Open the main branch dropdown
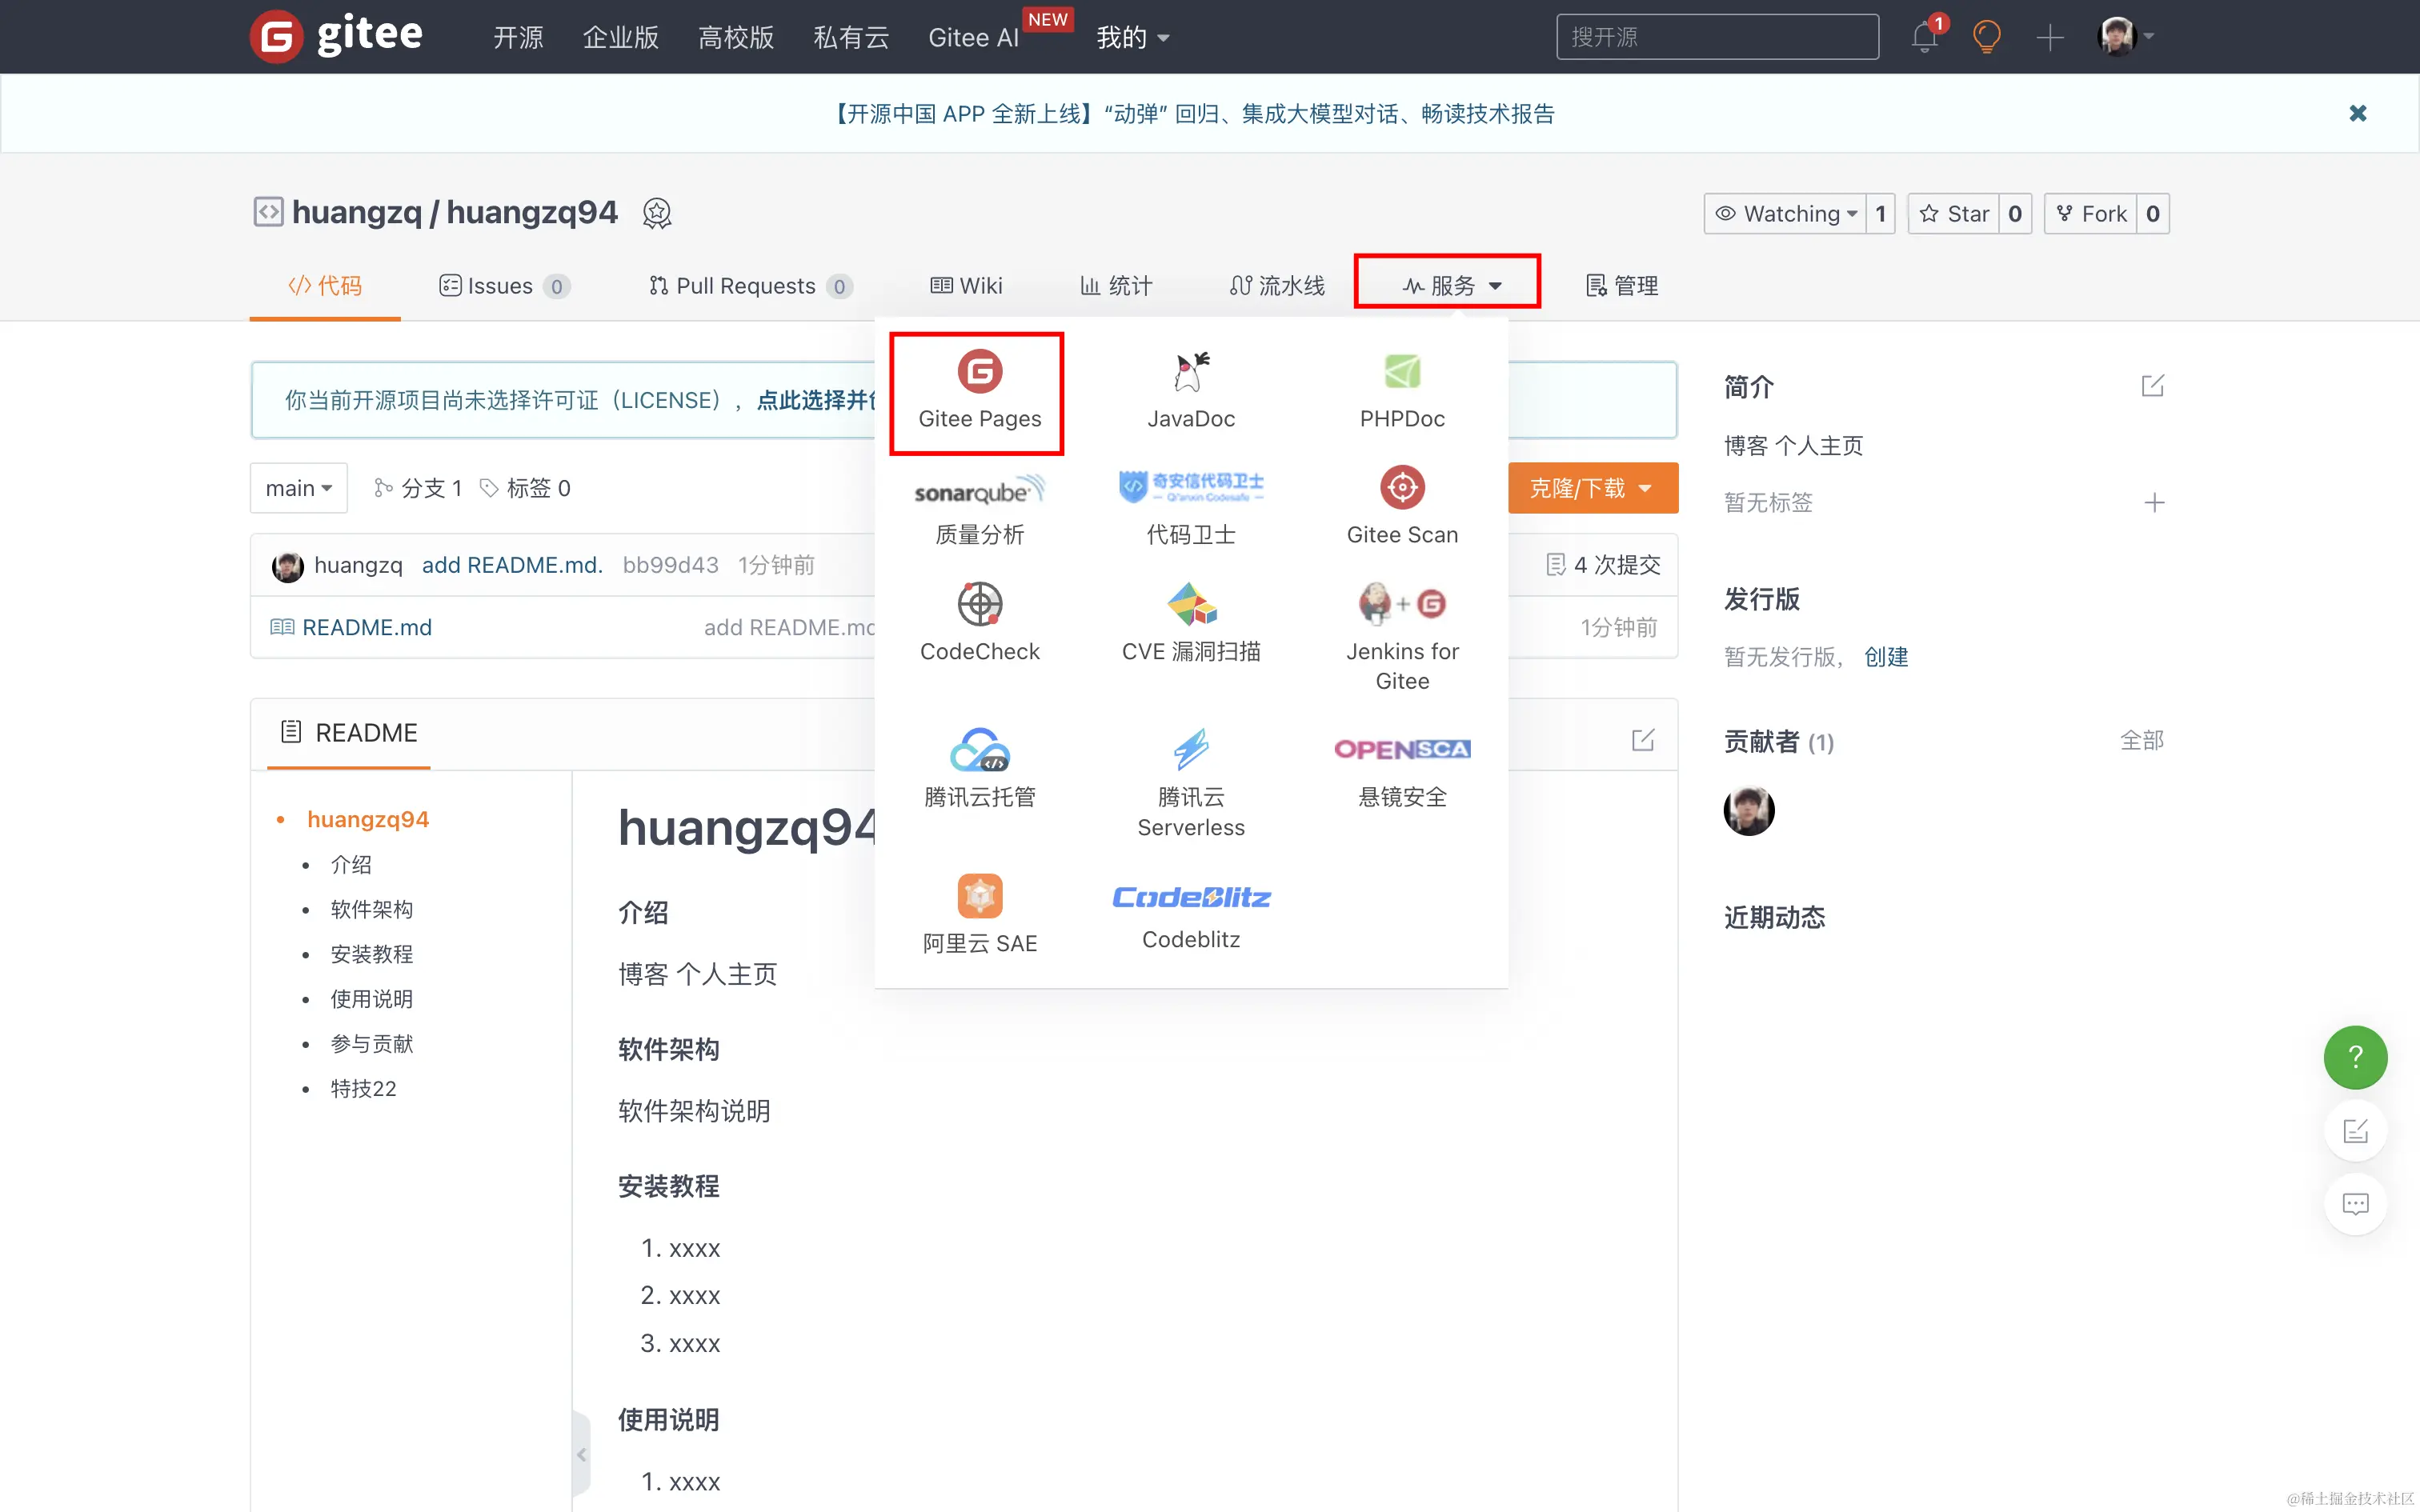 [298, 488]
